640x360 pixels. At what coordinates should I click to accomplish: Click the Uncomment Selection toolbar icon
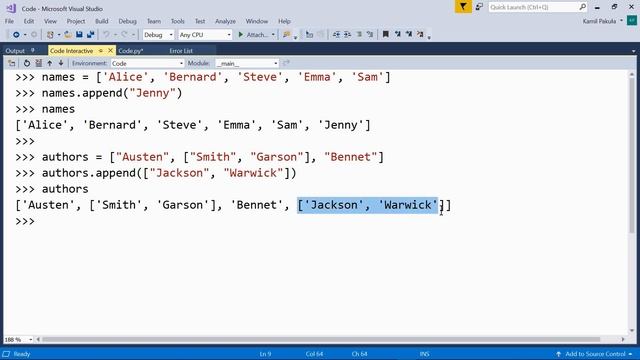point(370,35)
